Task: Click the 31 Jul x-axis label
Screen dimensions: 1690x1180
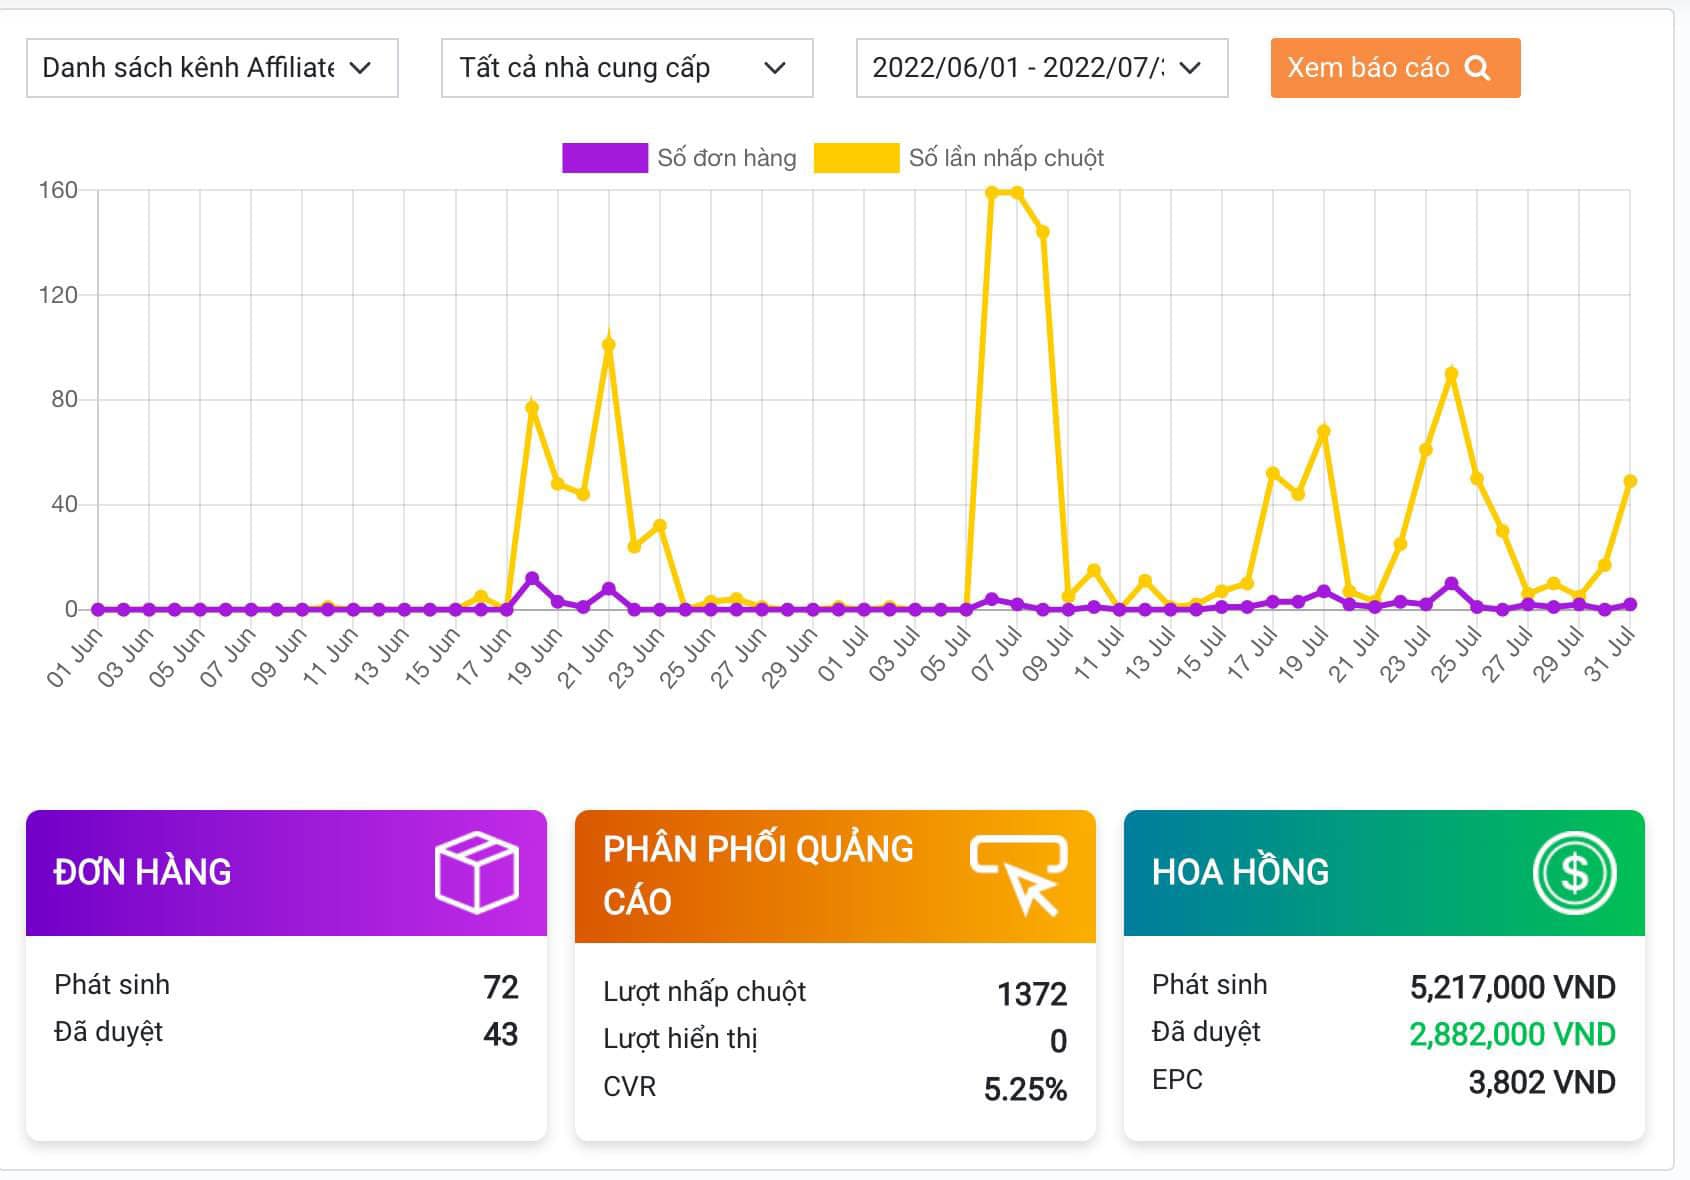Action: click(1610, 654)
